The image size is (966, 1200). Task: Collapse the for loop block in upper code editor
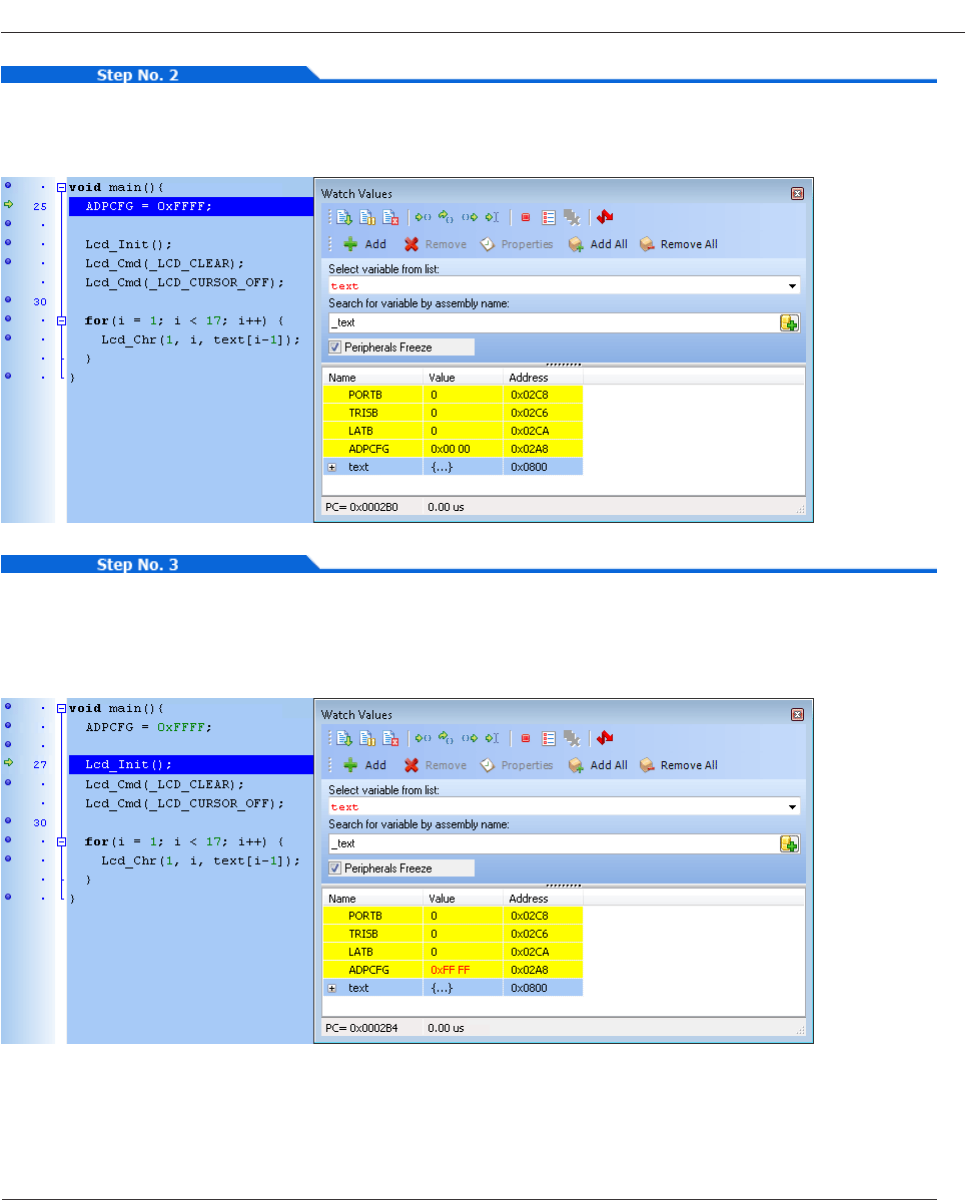tap(61, 321)
